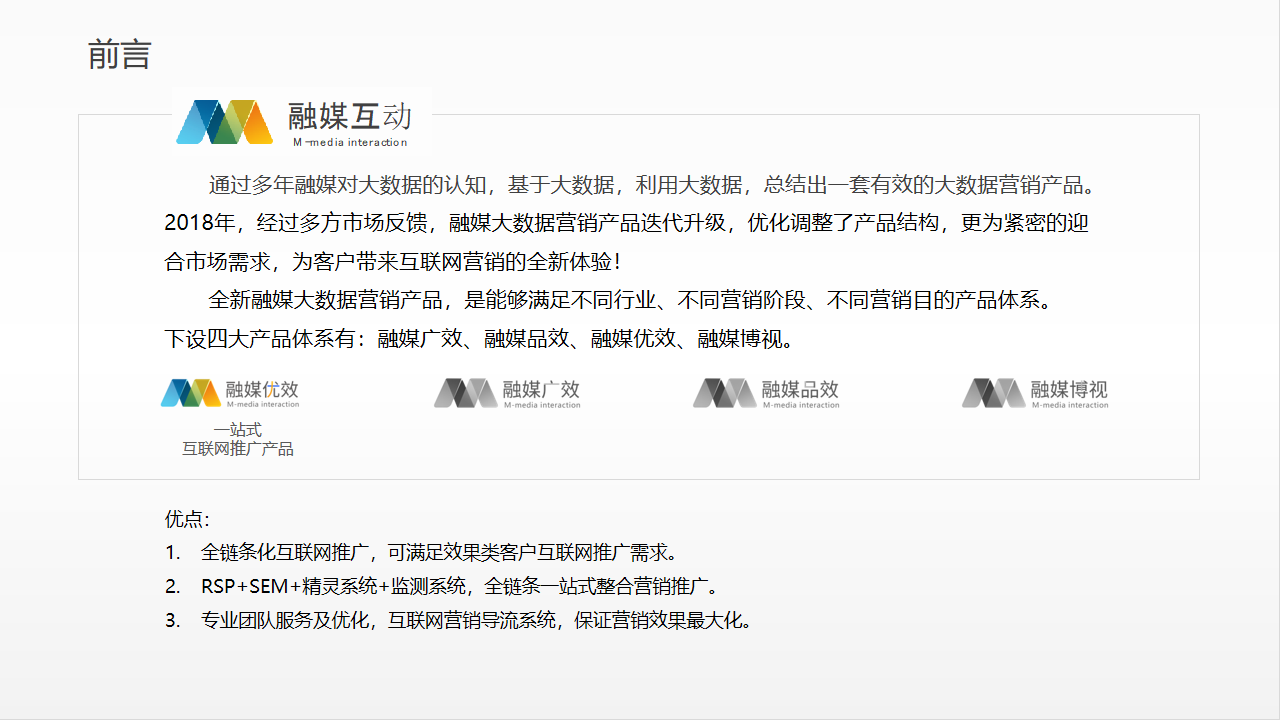Viewport: 1280px width, 720px height.
Task: Click the 融媒品效 product name label
Action: tap(800, 389)
